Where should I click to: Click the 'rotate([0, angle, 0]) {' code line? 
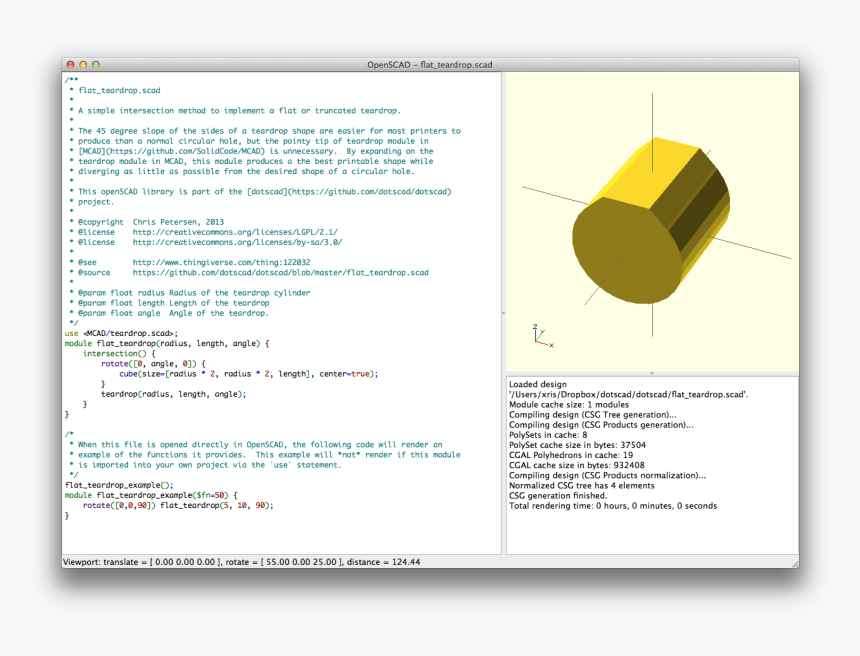[154, 364]
